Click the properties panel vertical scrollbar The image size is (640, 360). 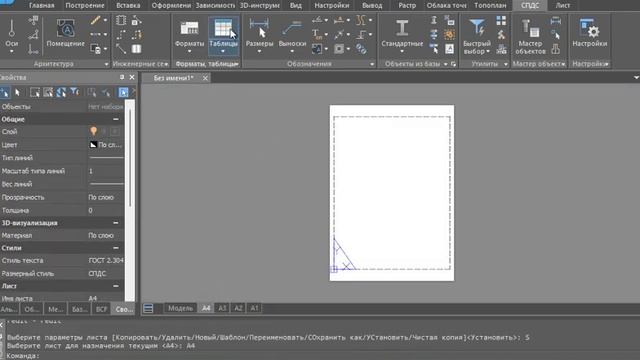tap(130, 157)
